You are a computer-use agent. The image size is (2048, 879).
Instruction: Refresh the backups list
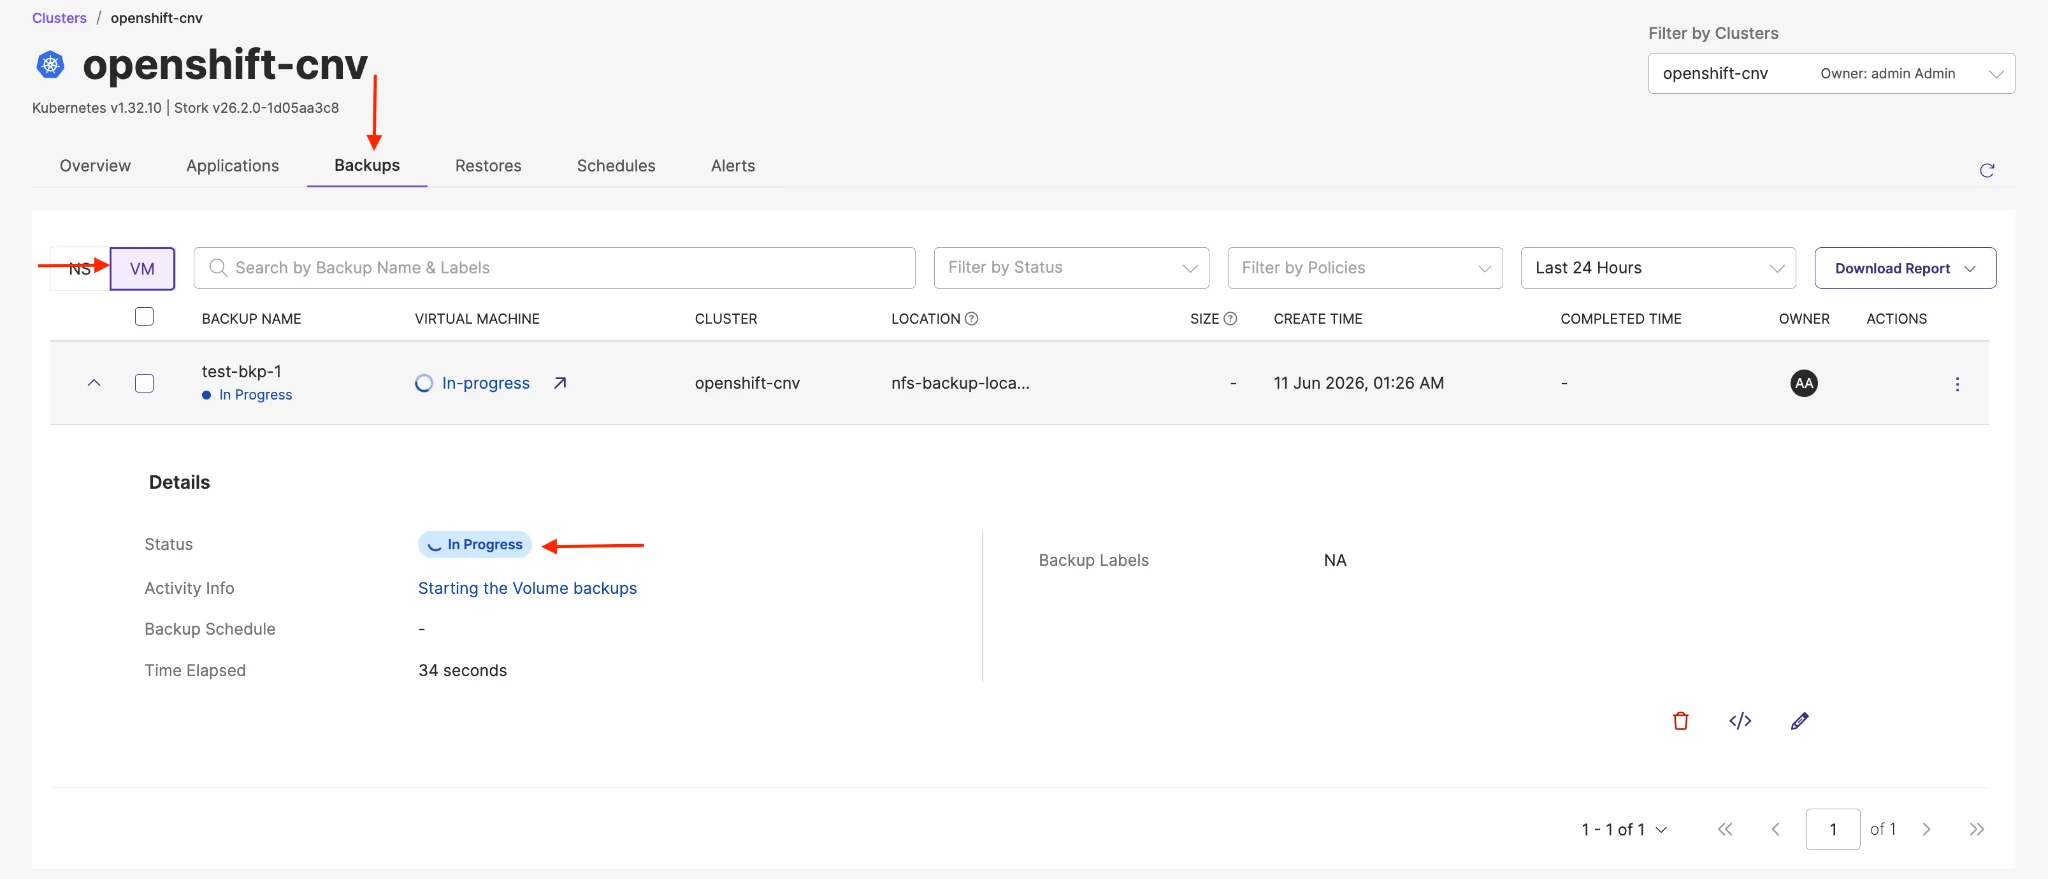coord(1987,170)
